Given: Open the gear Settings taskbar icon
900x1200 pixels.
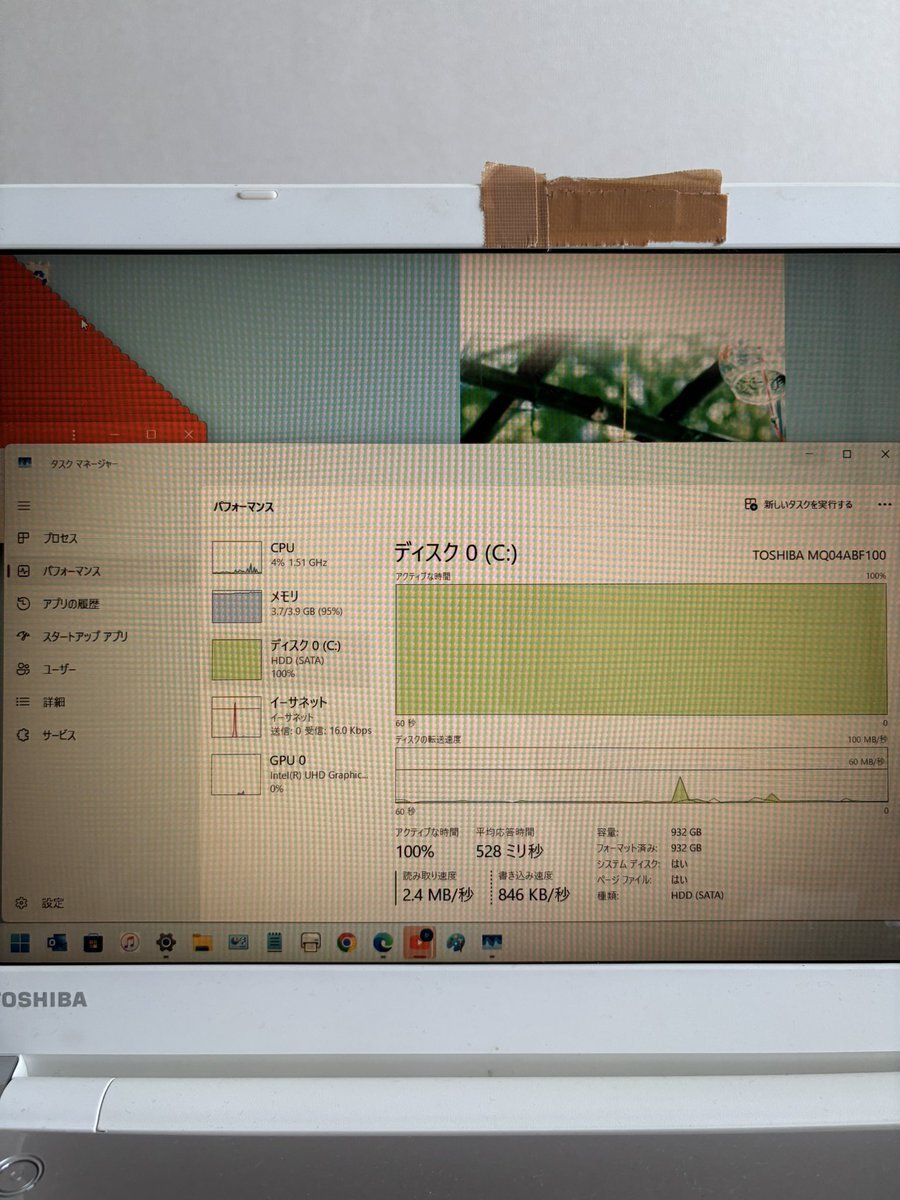Looking at the screenshot, I should click(166, 942).
